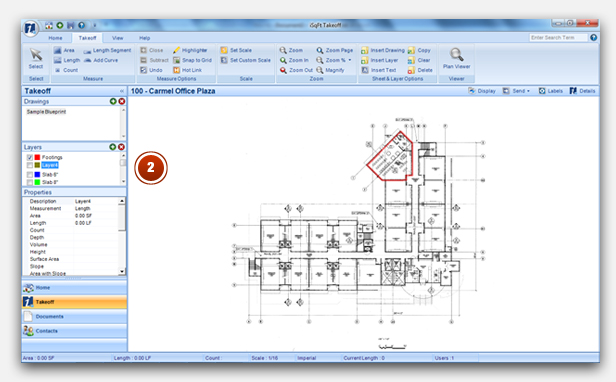Insert Drawing into the sheet
The height and width of the screenshot is (382, 616).
(383, 50)
